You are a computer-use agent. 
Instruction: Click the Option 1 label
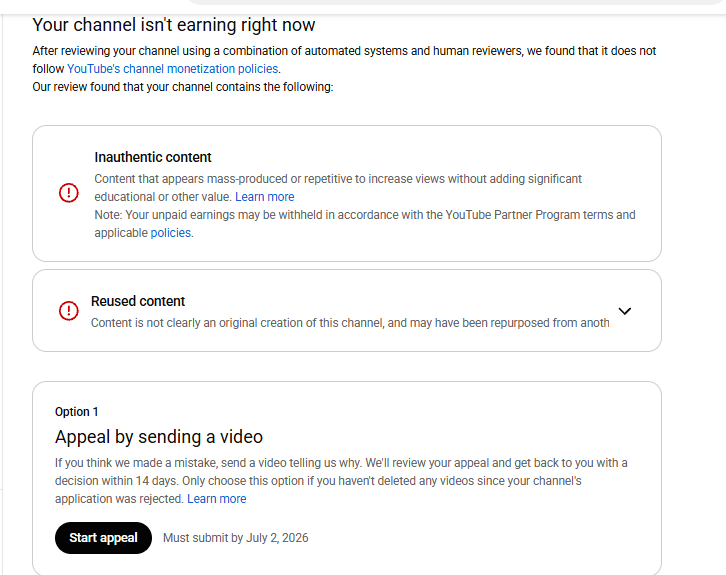pos(76,412)
